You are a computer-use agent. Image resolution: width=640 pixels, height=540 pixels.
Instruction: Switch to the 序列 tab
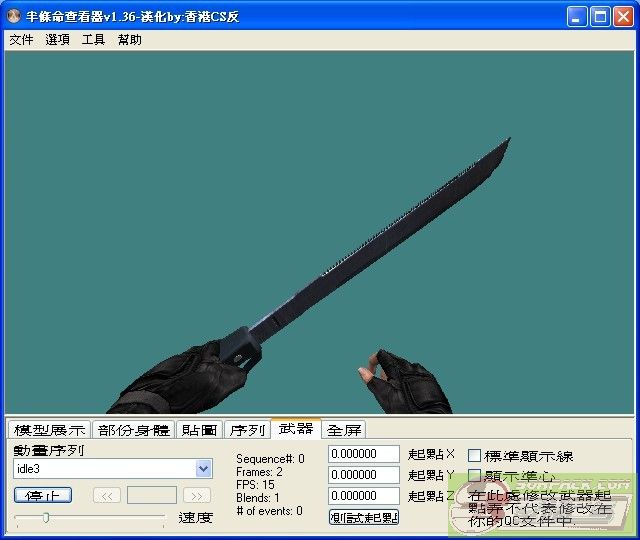[247, 430]
